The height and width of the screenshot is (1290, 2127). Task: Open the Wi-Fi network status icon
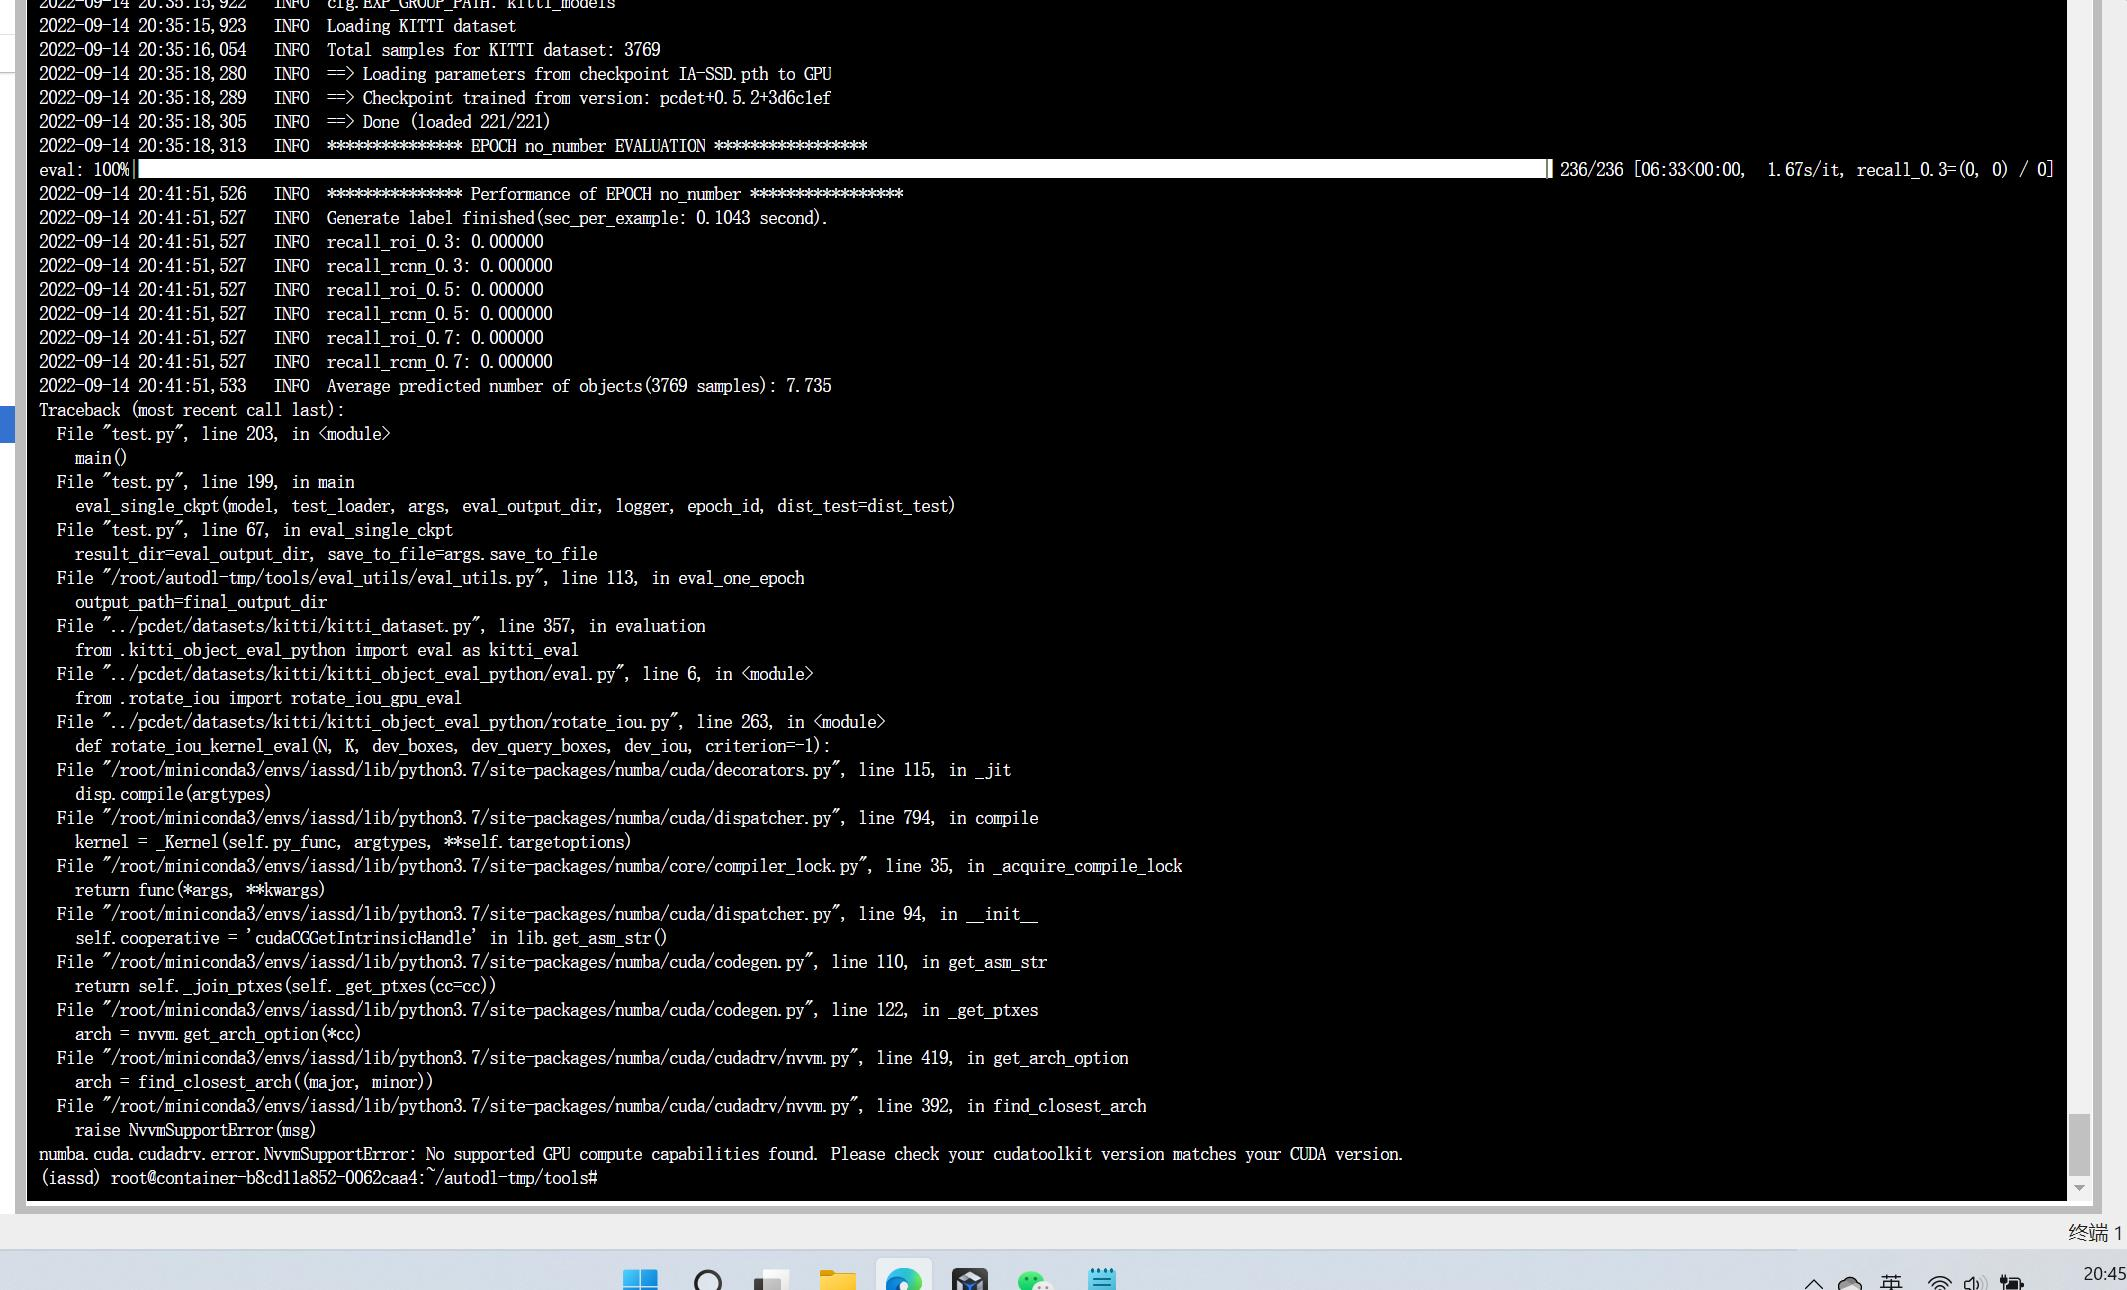1939,1283
